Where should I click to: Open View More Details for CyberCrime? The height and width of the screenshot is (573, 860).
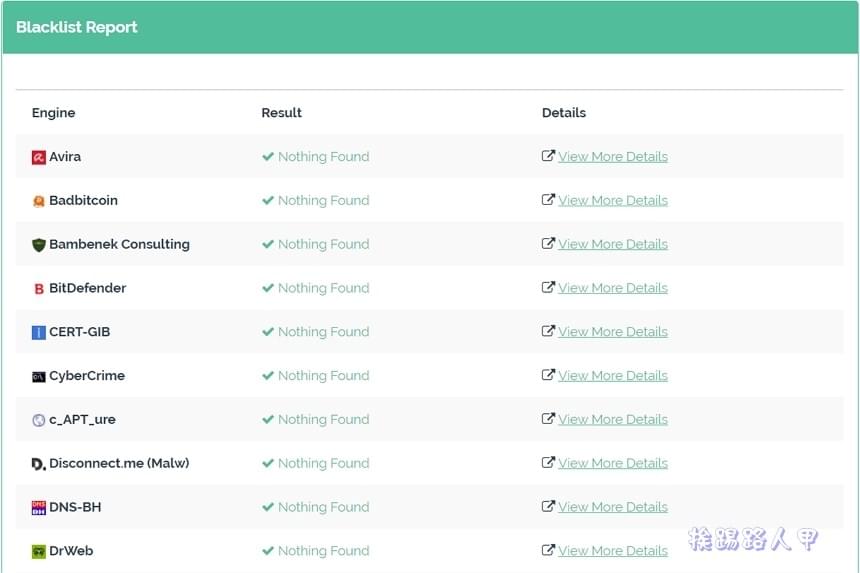(613, 376)
